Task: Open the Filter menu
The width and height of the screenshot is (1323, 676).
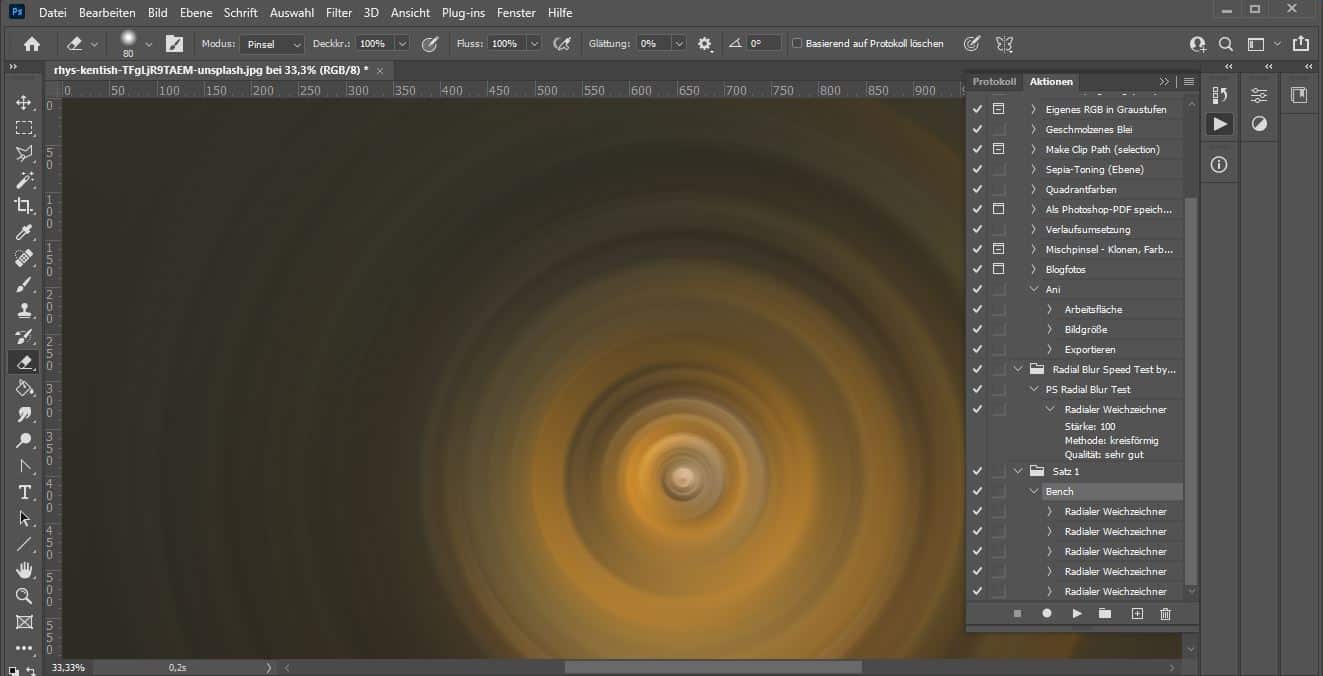Action: click(339, 13)
